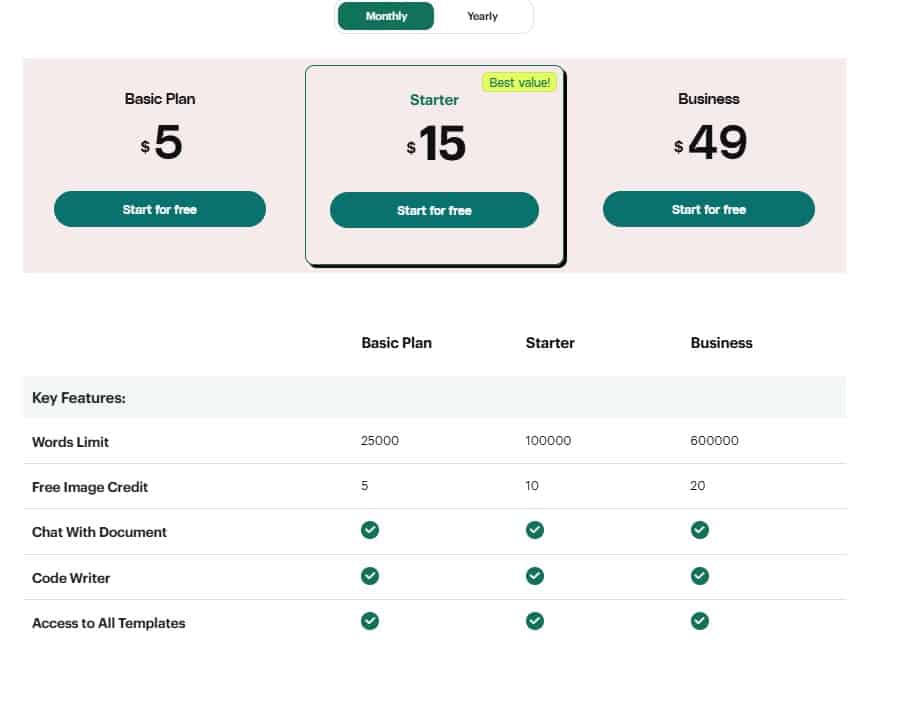Switch billing to Yearly
Image resolution: width=912 pixels, height=720 pixels.
click(x=483, y=16)
